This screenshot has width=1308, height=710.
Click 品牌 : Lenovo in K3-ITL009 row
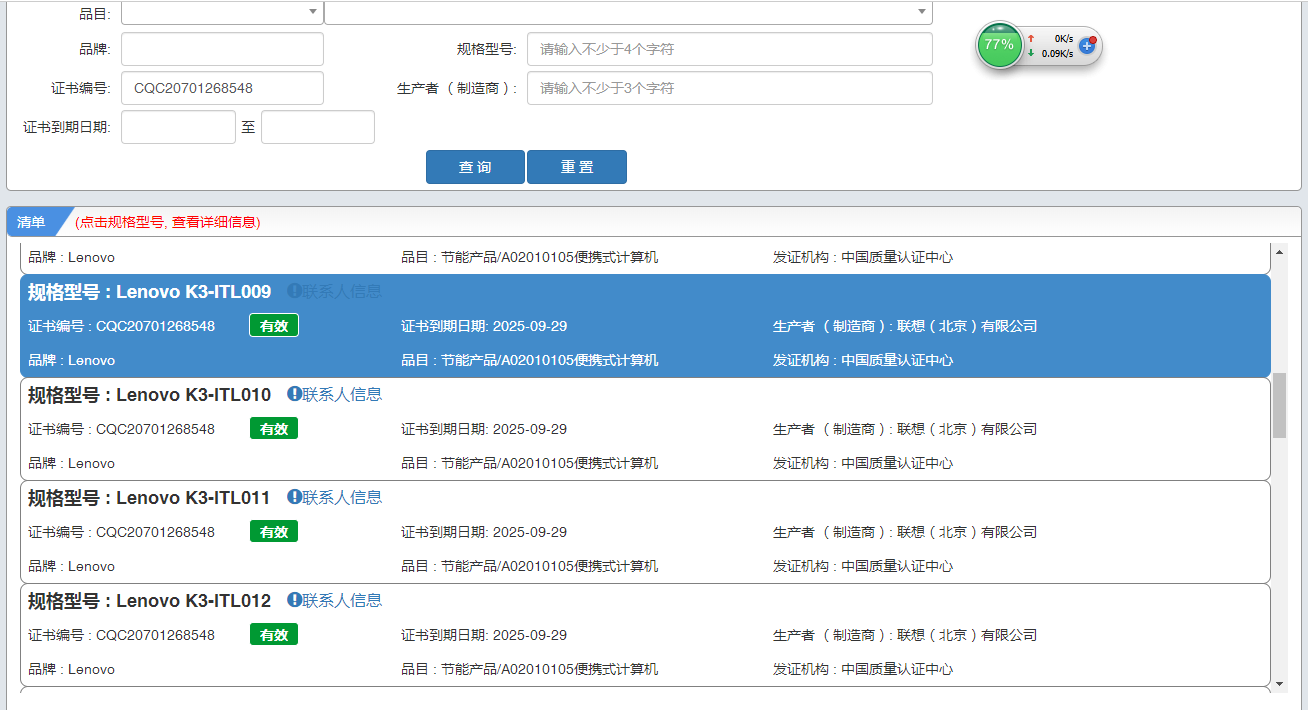(71, 360)
